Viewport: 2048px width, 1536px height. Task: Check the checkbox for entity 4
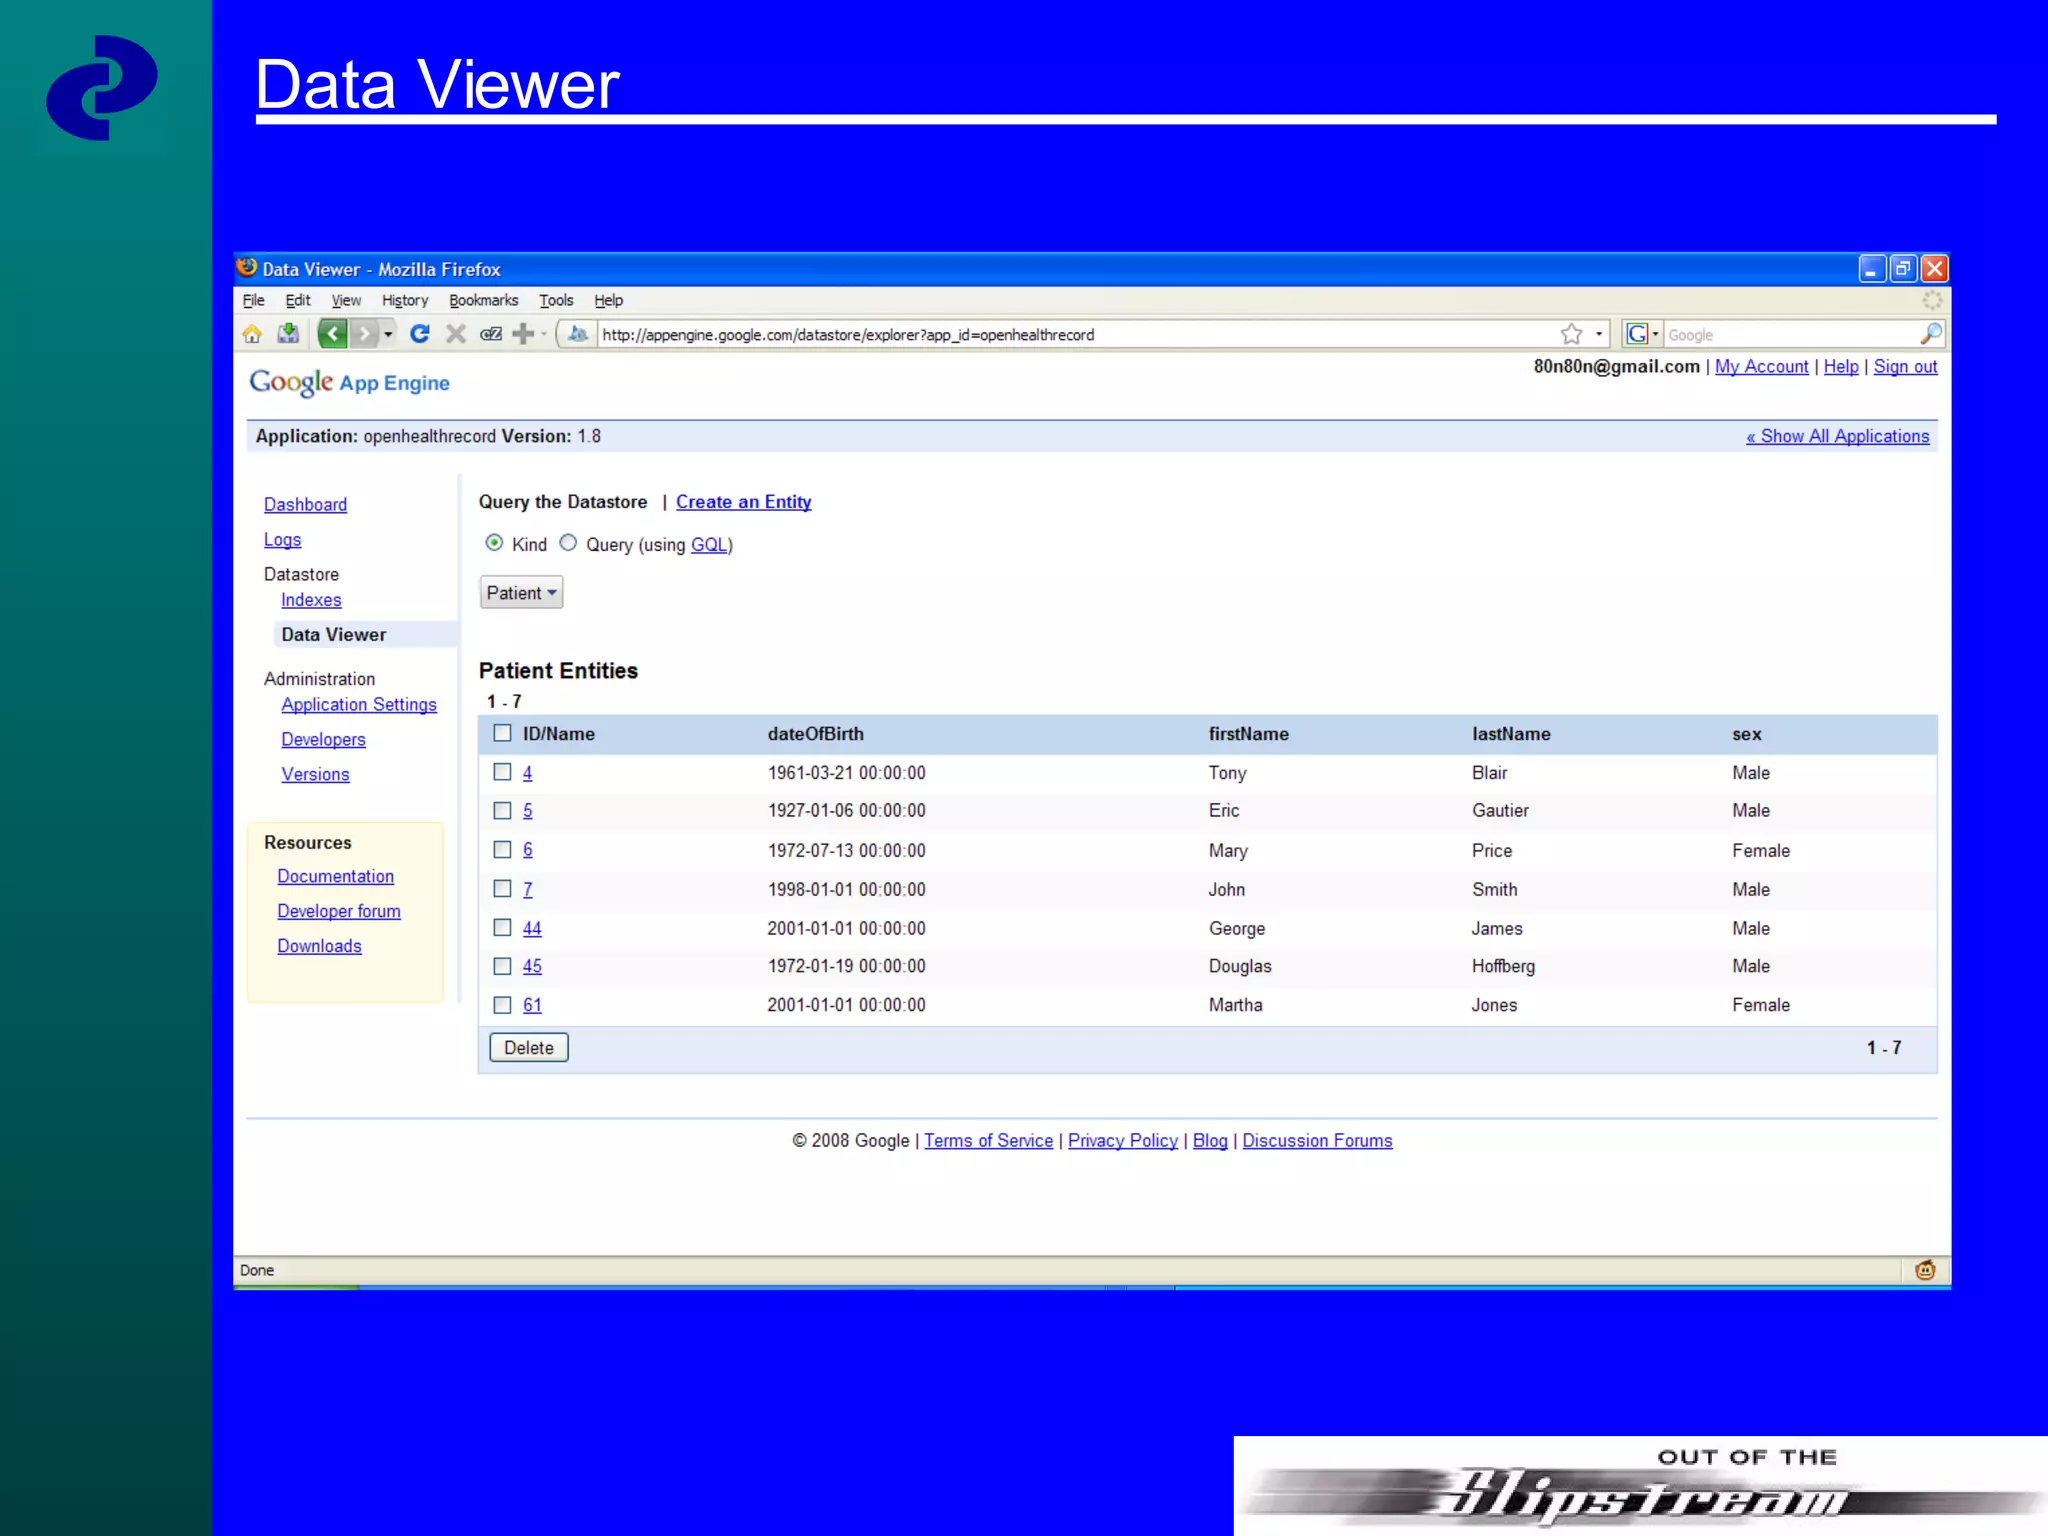pos(502,772)
